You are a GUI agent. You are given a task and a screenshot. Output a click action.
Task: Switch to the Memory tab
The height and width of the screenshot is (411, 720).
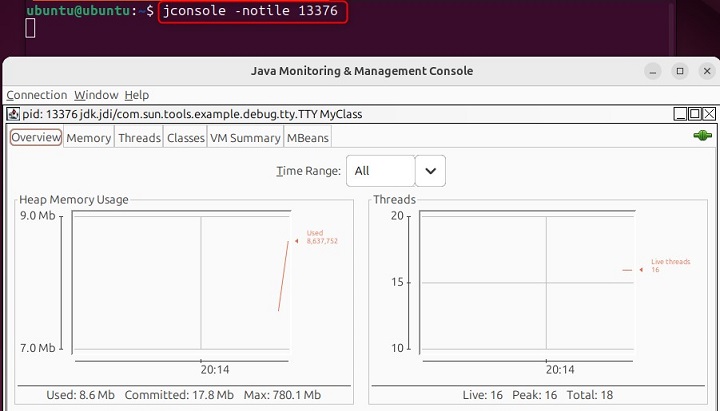[x=89, y=138]
